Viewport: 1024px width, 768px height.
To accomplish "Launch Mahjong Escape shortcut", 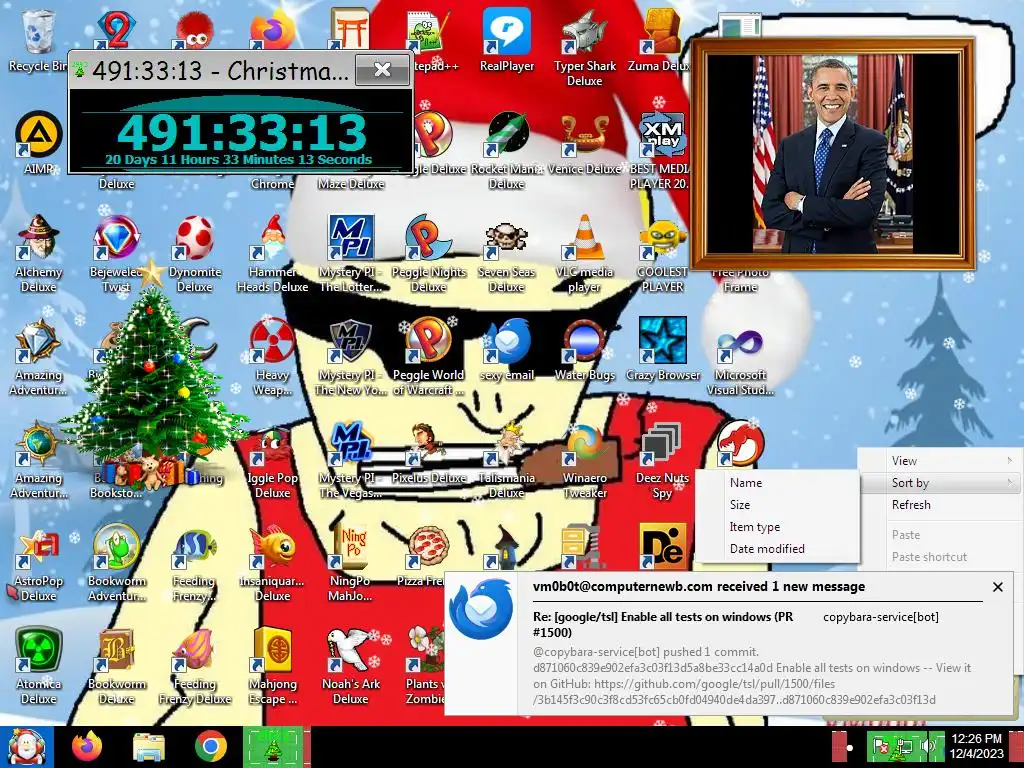I will (x=272, y=666).
